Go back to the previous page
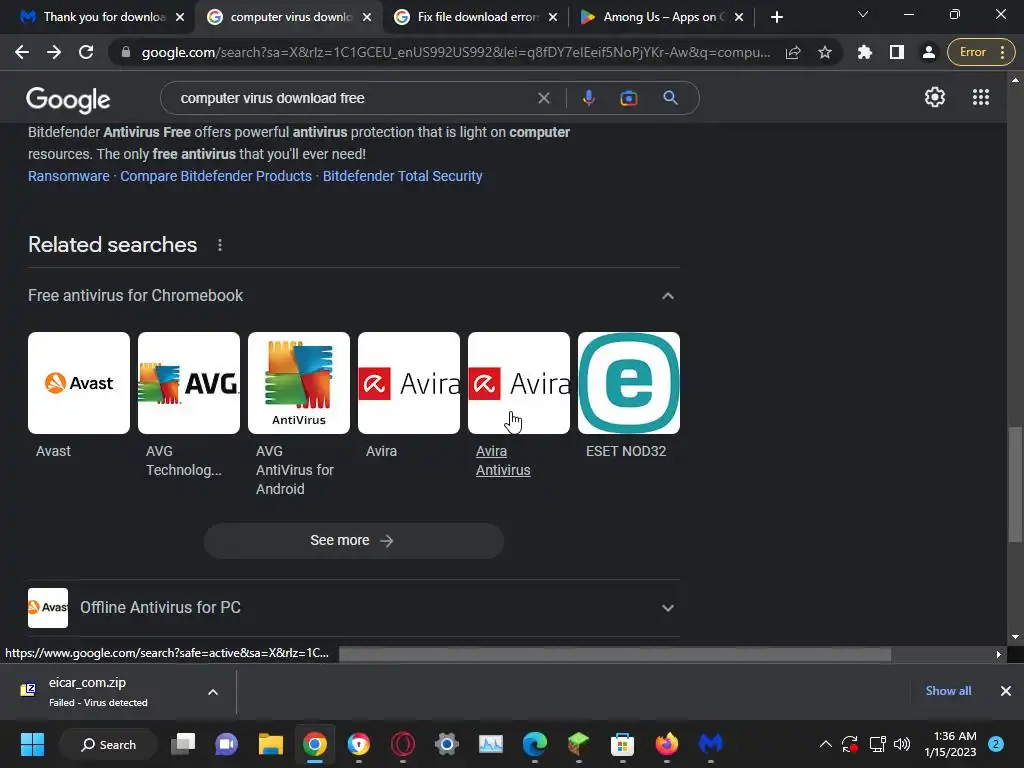 tap(22, 52)
